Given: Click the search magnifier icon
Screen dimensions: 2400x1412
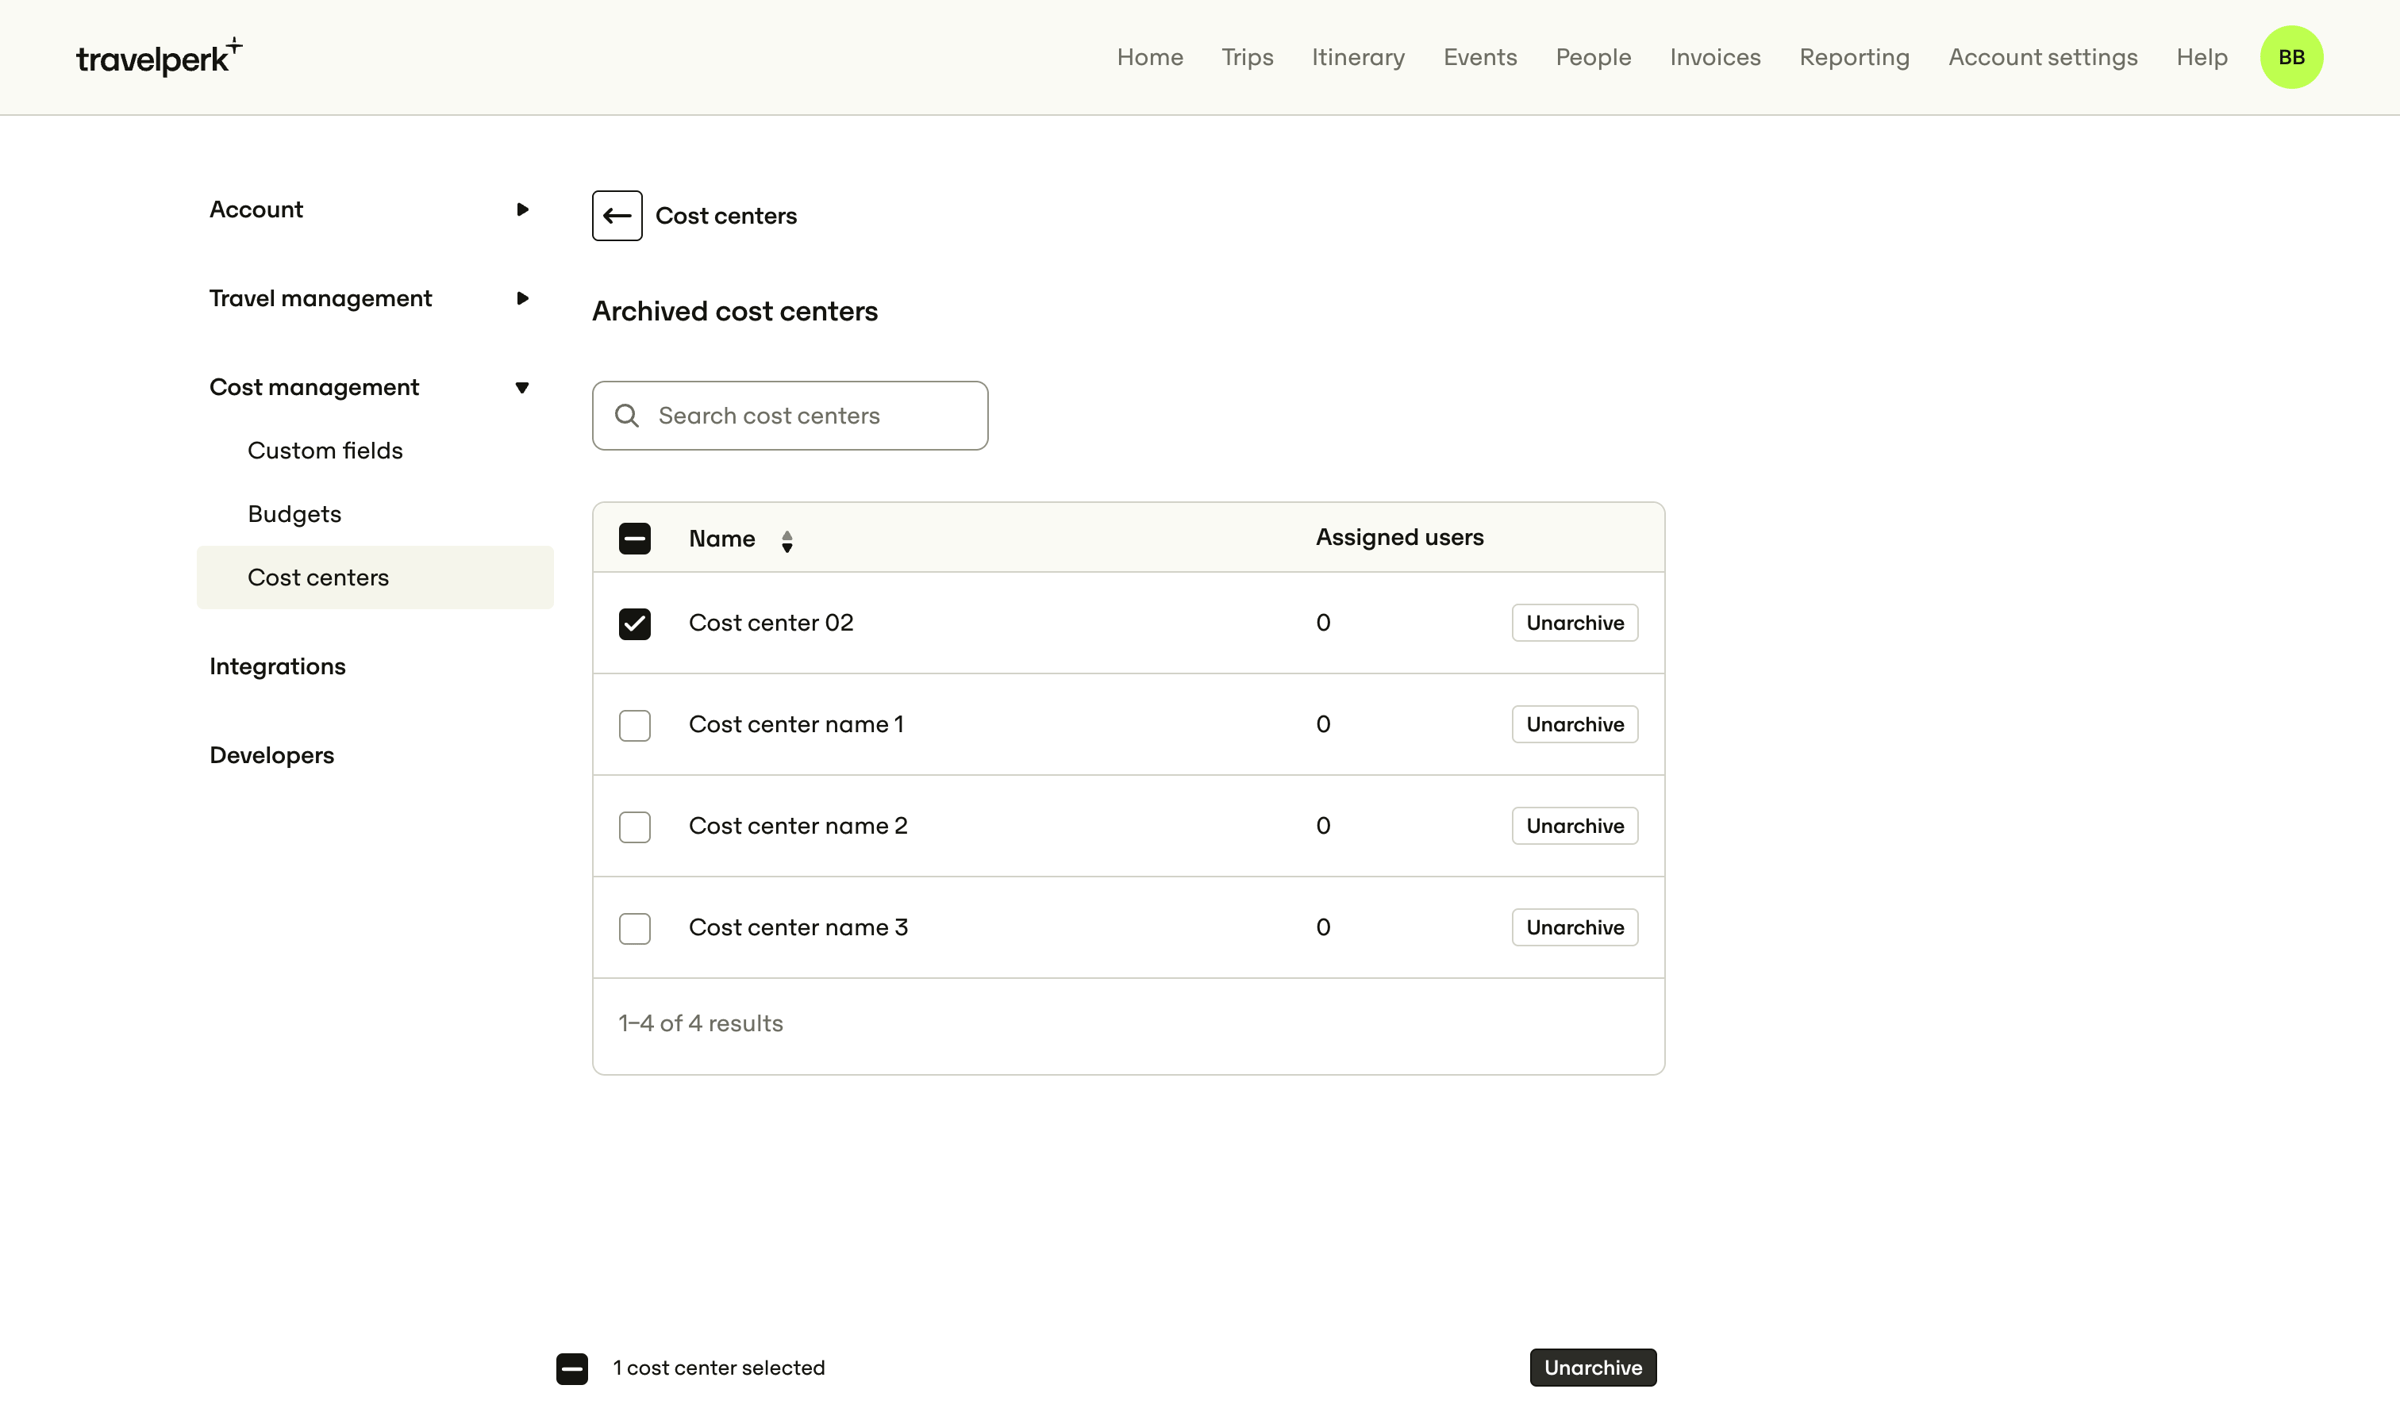Looking at the screenshot, I should (x=627, y=416).
